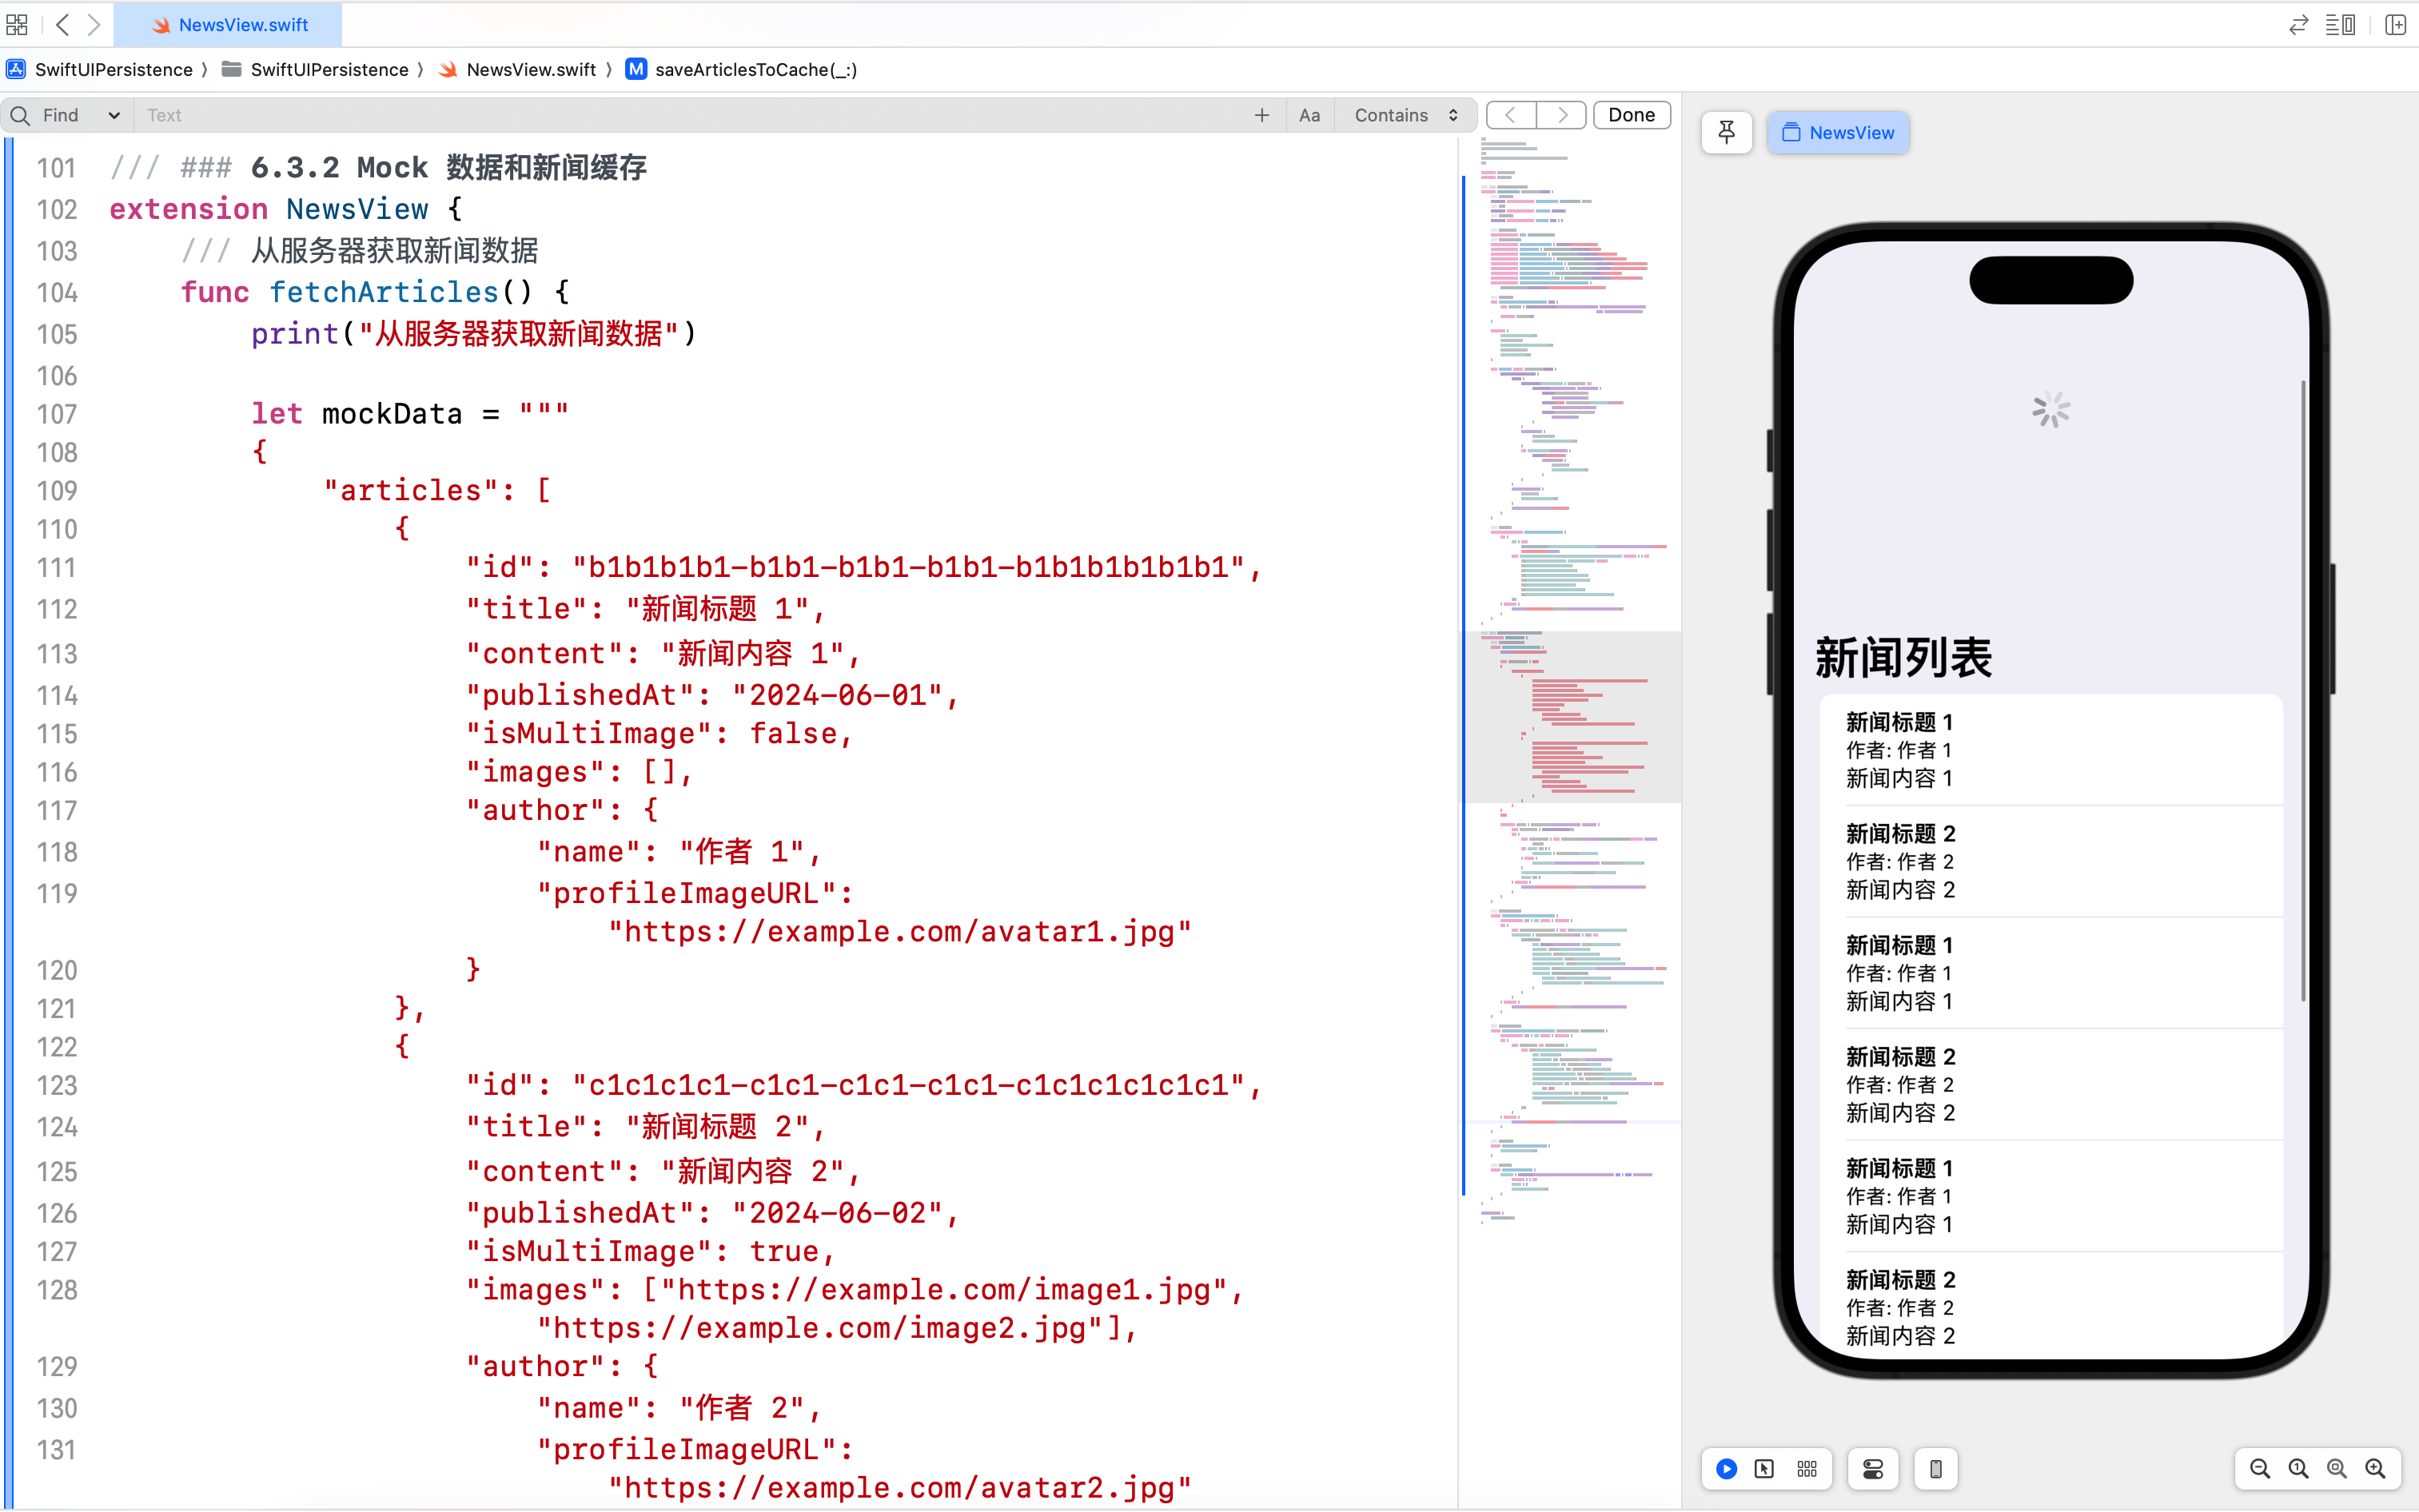
Task: Click line number 107 in the gutter
Action: tap(57, 414)
